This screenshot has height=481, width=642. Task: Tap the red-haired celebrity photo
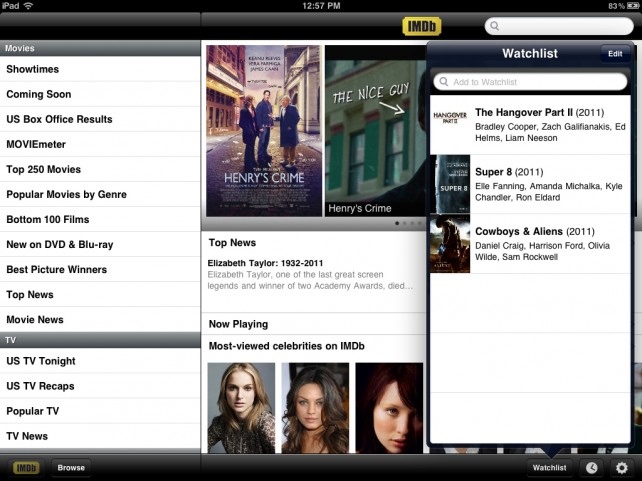(x=389, y=408)
